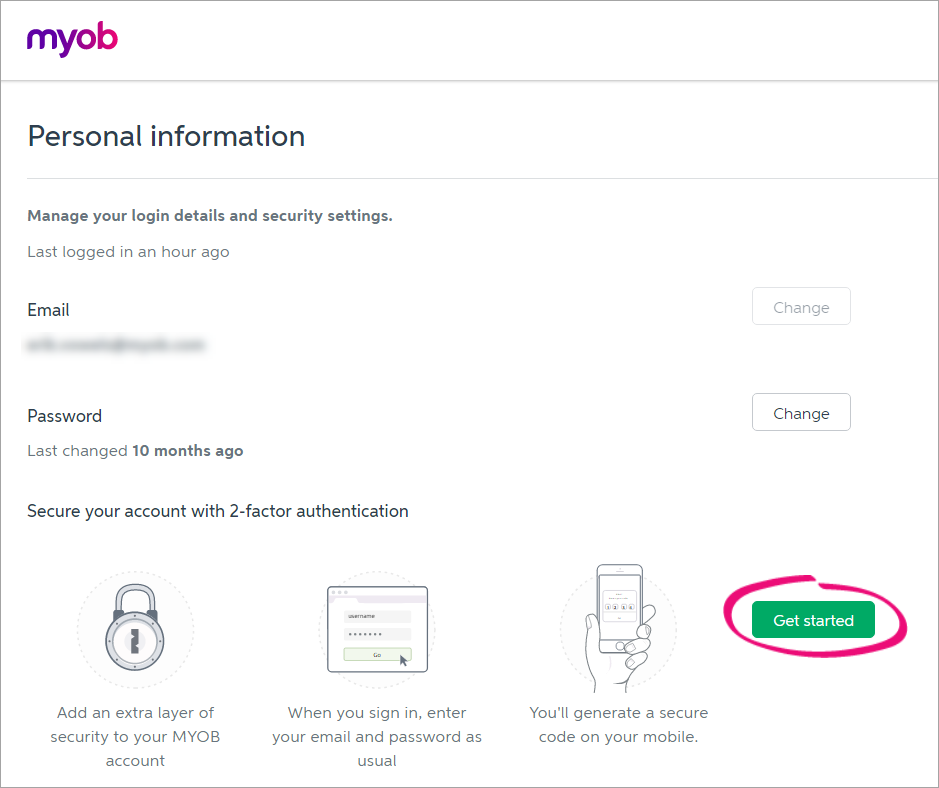Click the 'Last changed 10 months ago' text
This screenshot has width=939, height=788.
pos(135,451)
